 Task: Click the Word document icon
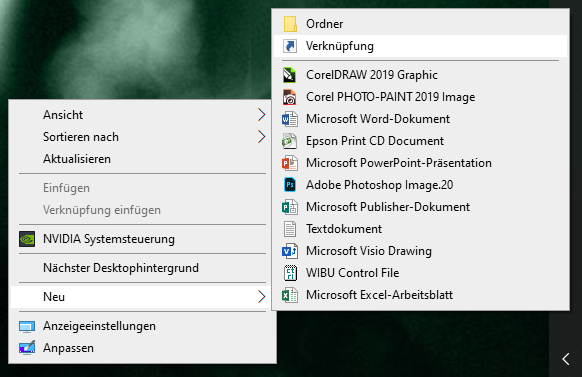(x=290, y=119)
